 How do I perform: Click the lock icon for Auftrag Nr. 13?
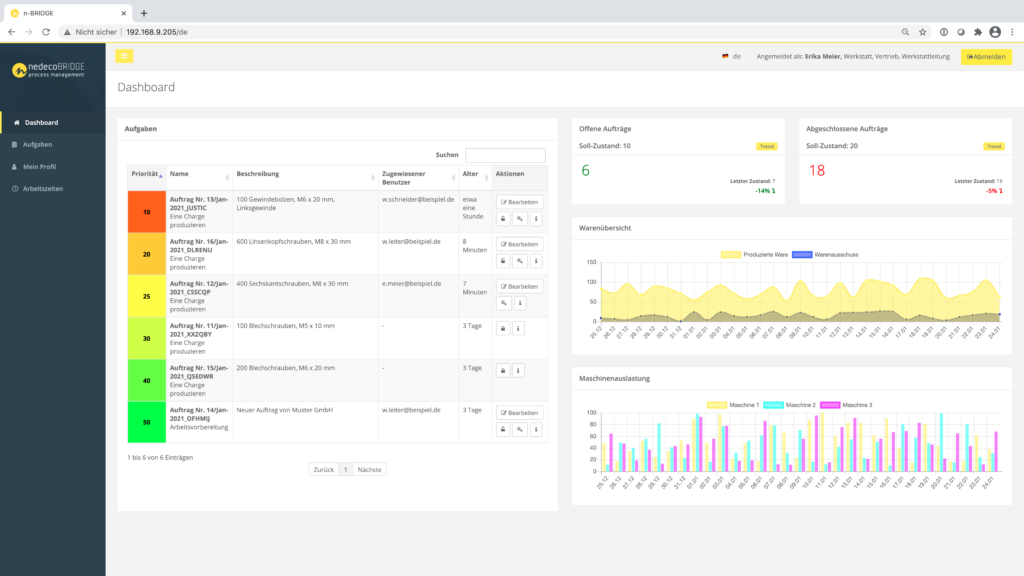coord(502,219)
